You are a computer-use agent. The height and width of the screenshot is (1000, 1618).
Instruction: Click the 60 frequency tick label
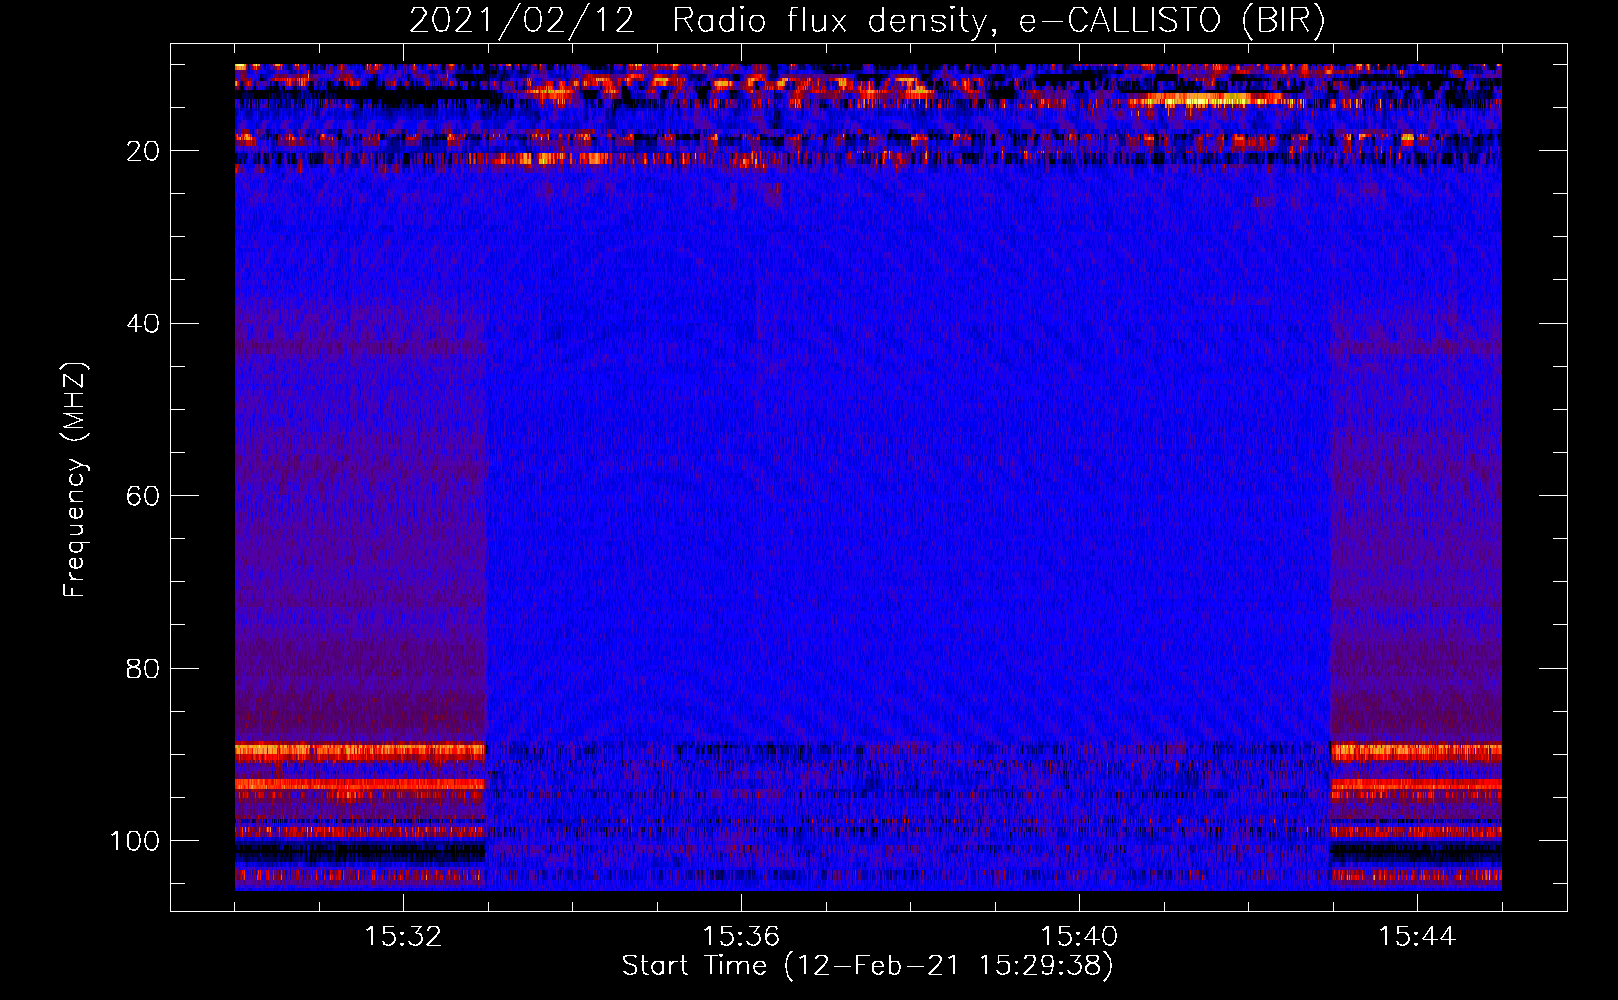pyautogui.click(x=143, y=496)
